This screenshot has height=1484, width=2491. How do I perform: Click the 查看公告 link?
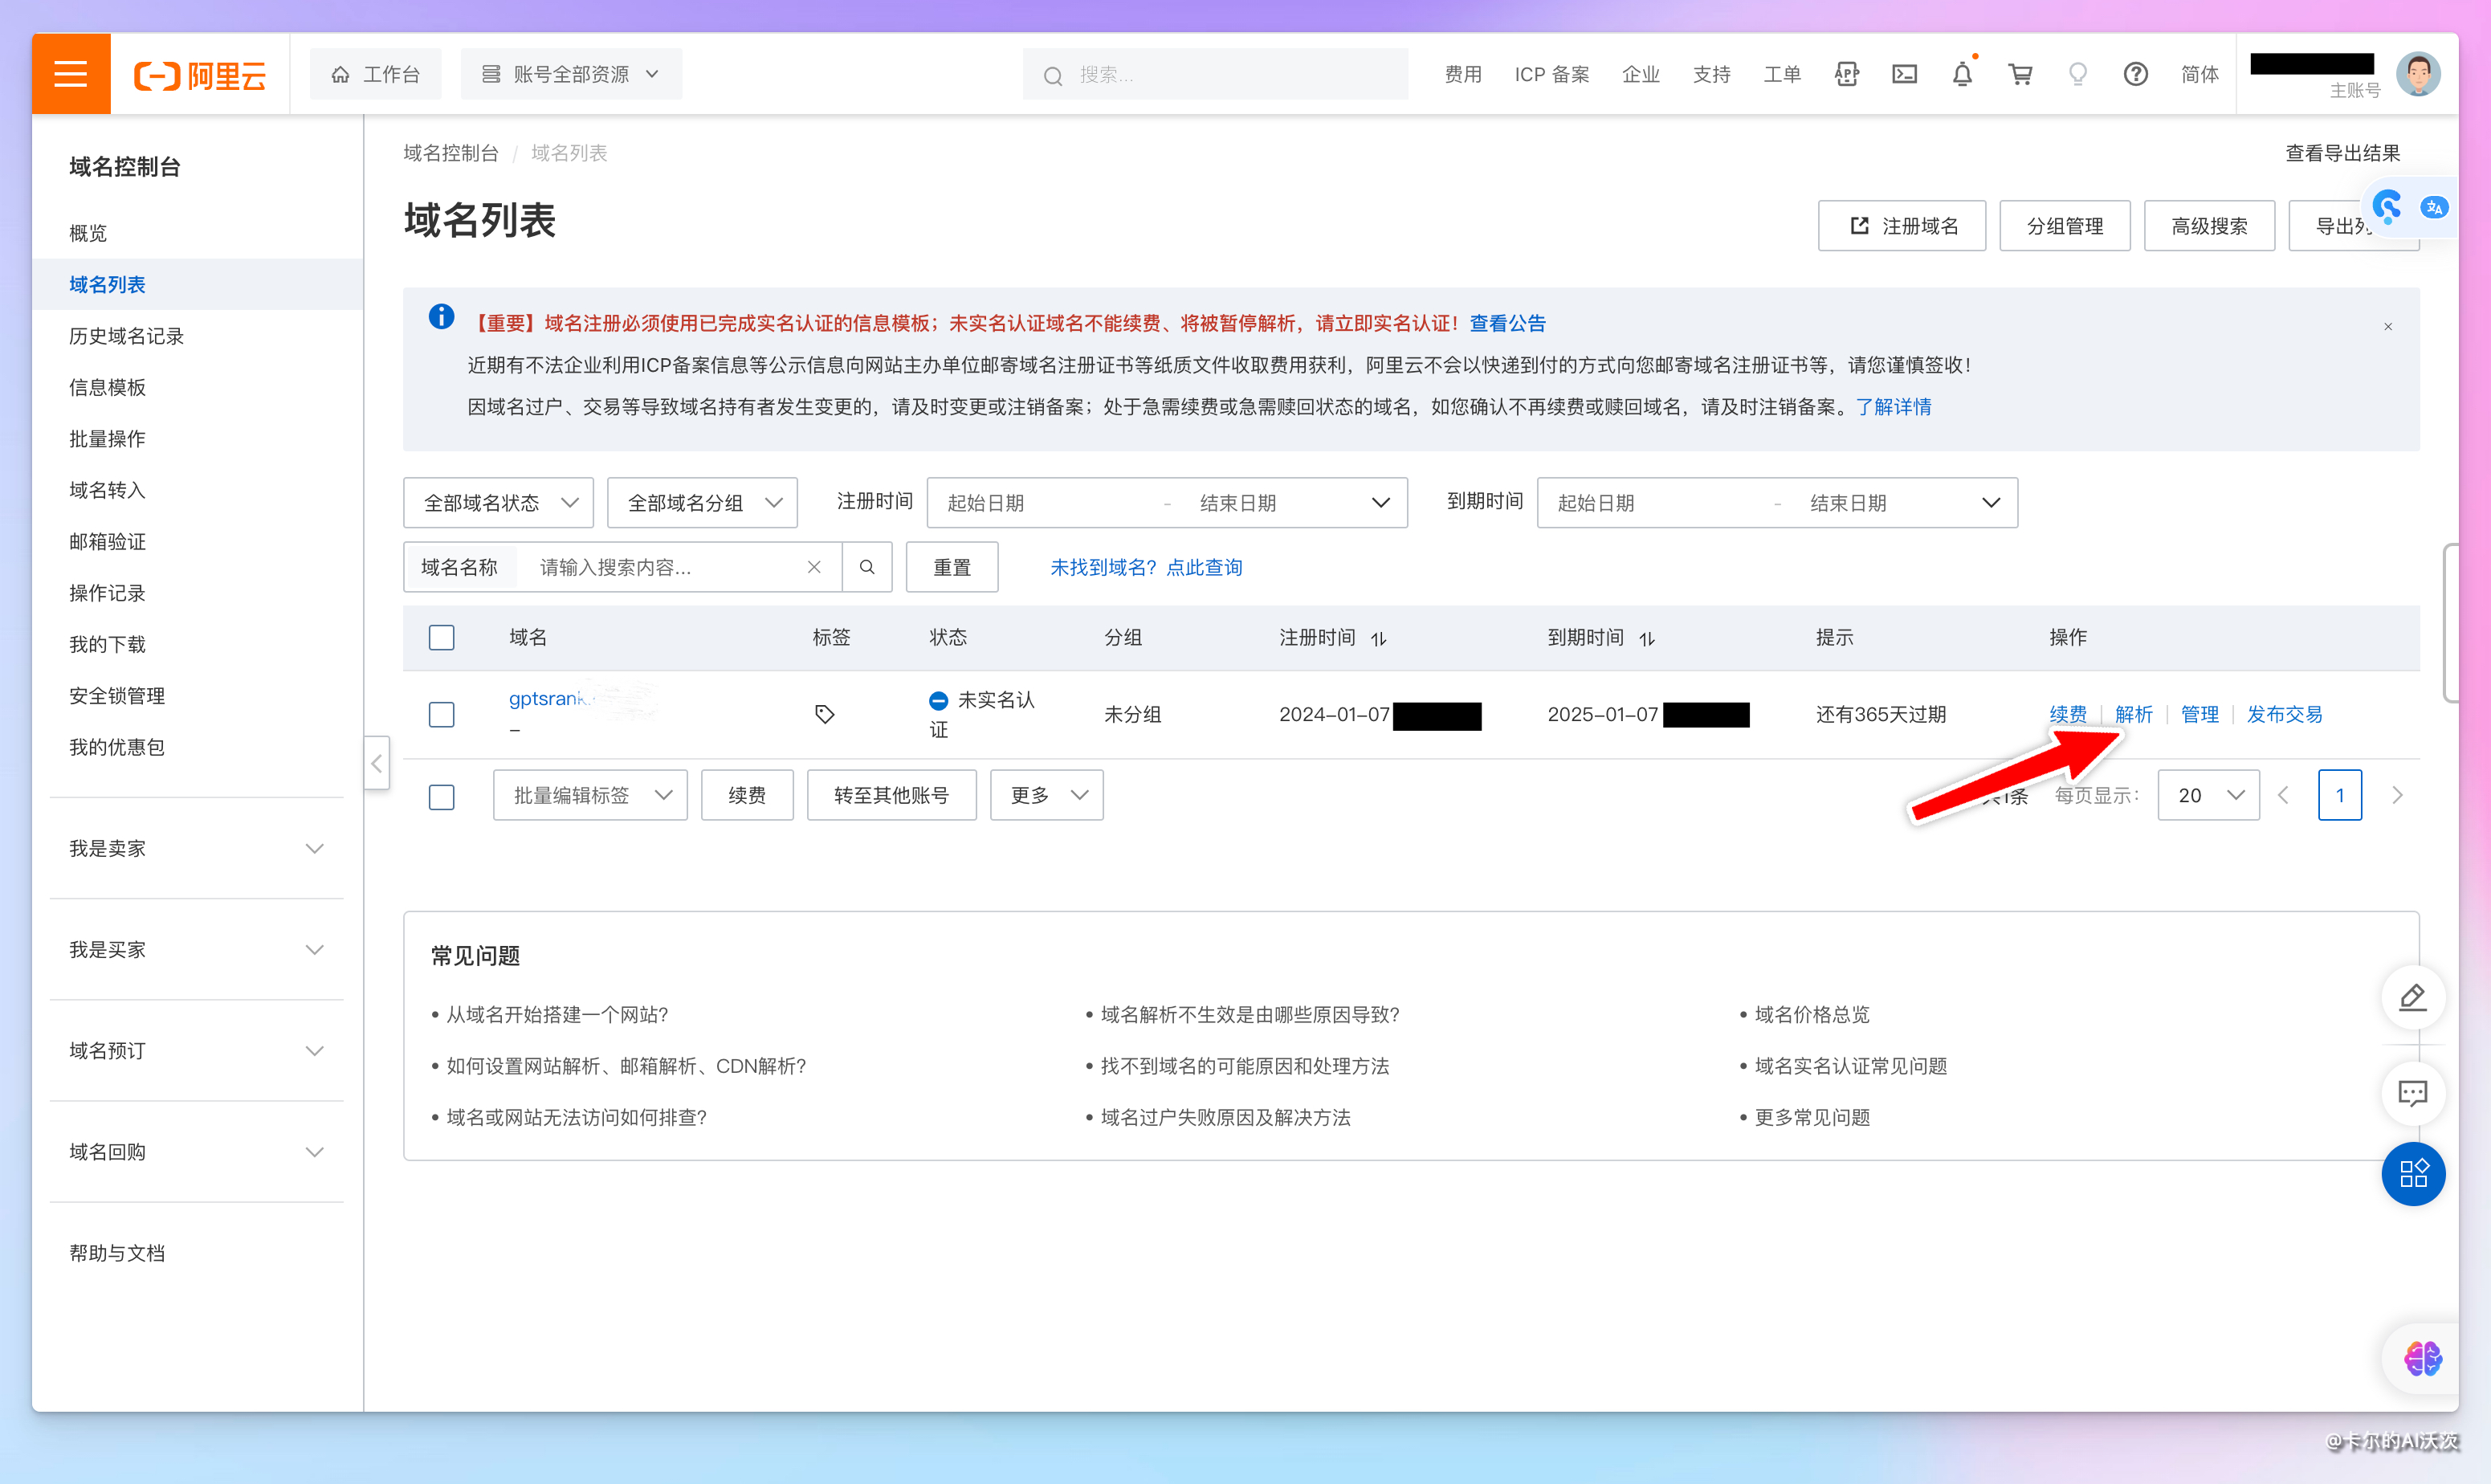[1507, 323]
